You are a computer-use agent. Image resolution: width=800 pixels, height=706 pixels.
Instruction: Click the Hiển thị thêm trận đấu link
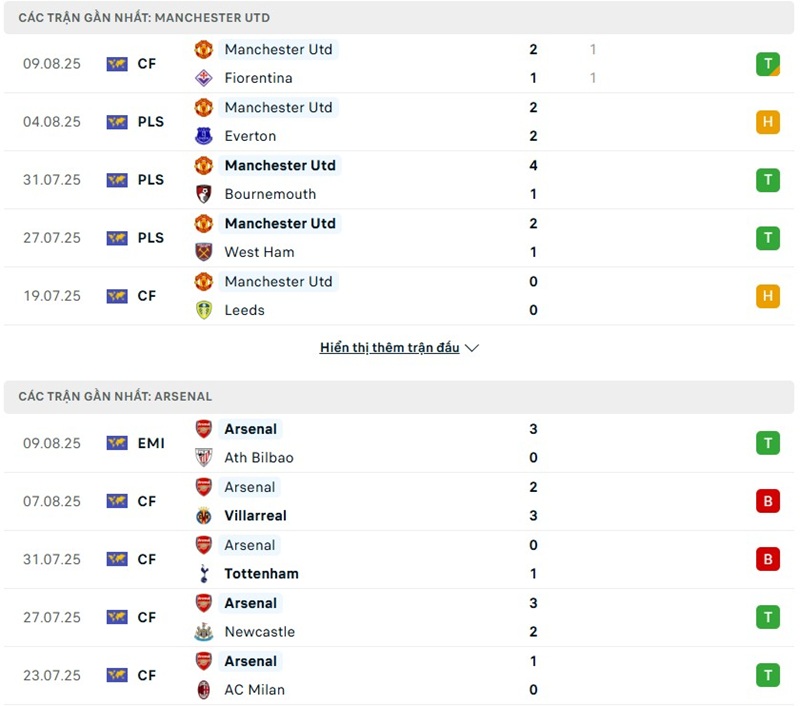pos(390,348)
